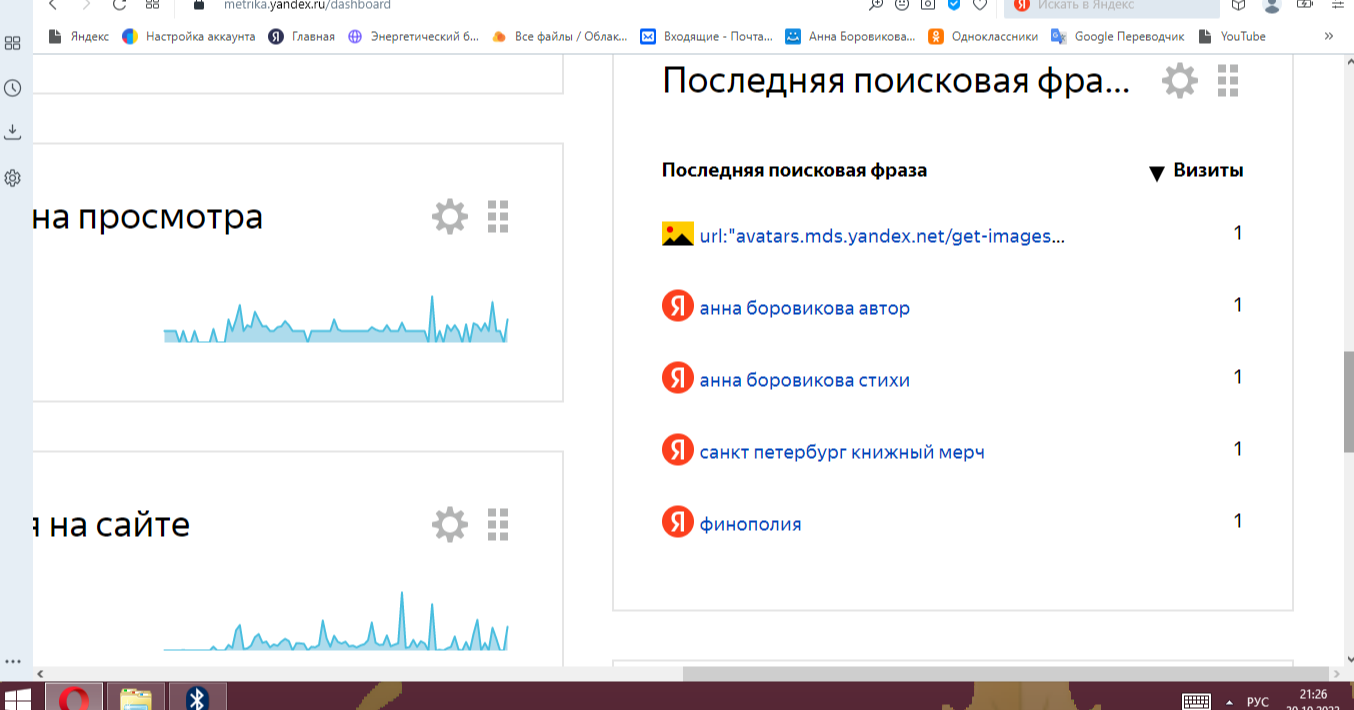Open Opera sidebar workspaces icon
1354x710 pixels.
pos(13,43)
